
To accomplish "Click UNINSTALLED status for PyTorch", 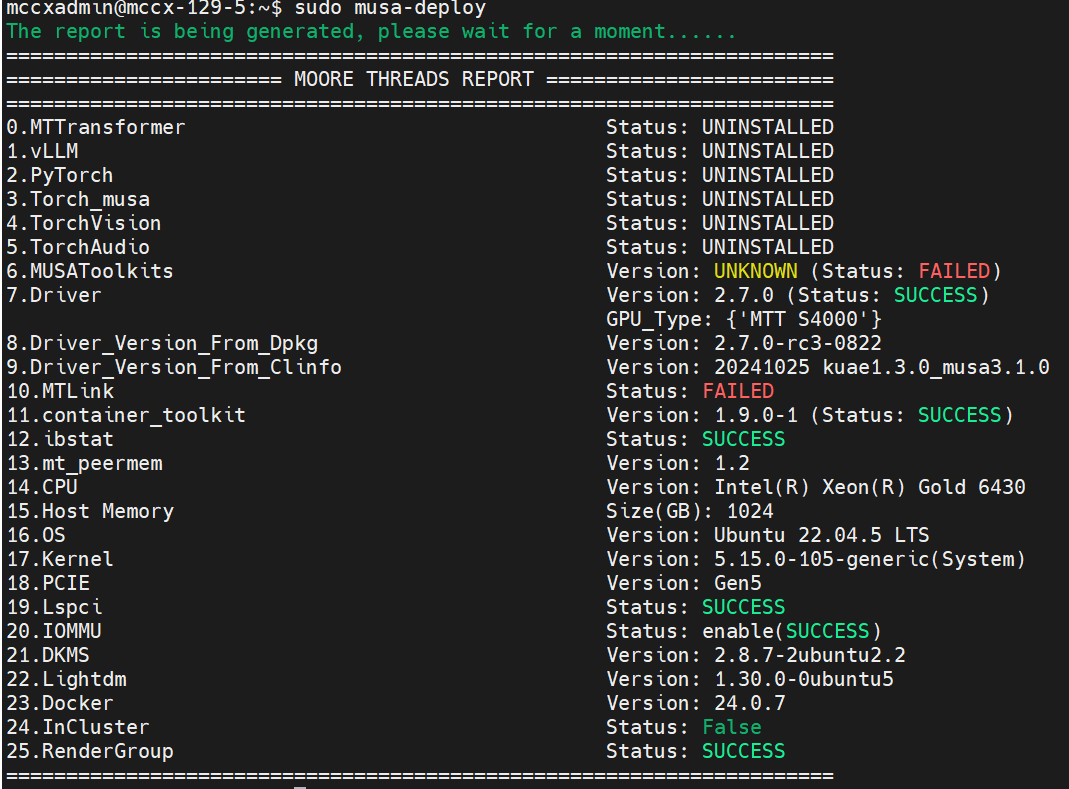I will (768, 175).
